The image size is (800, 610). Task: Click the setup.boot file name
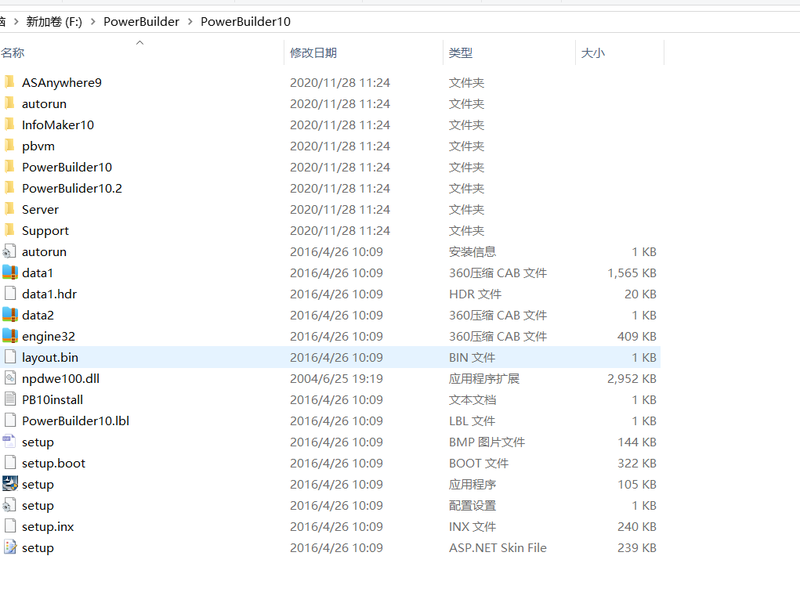point(54,463)
